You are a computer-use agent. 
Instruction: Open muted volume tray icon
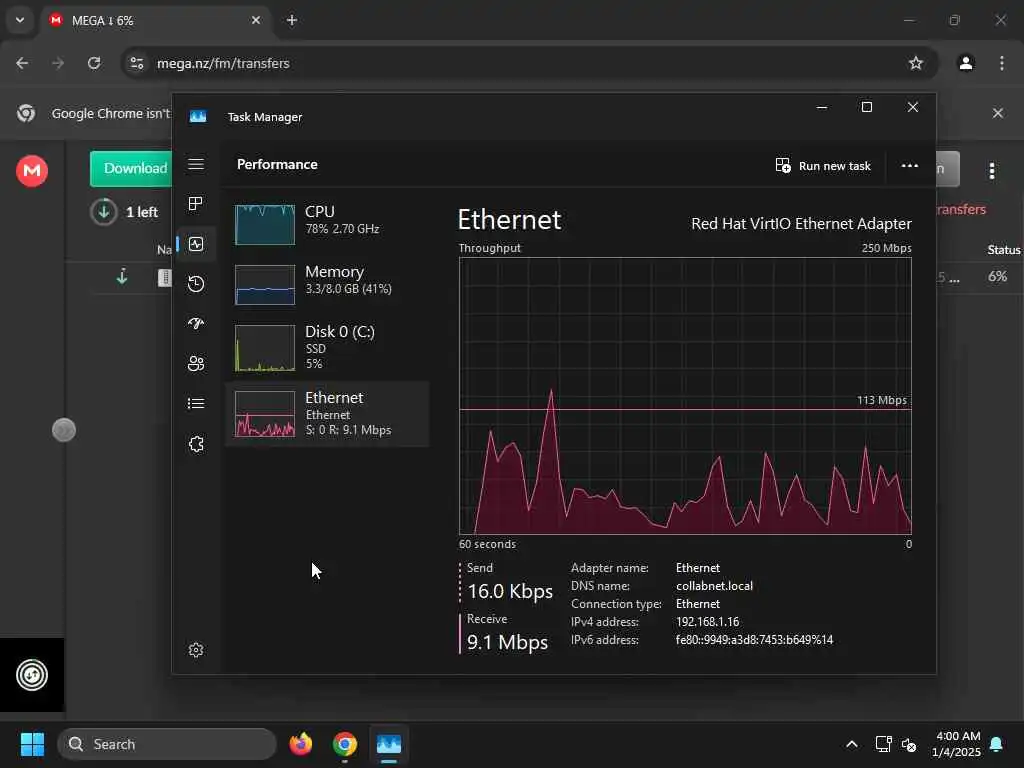click(x=908, y=744)
